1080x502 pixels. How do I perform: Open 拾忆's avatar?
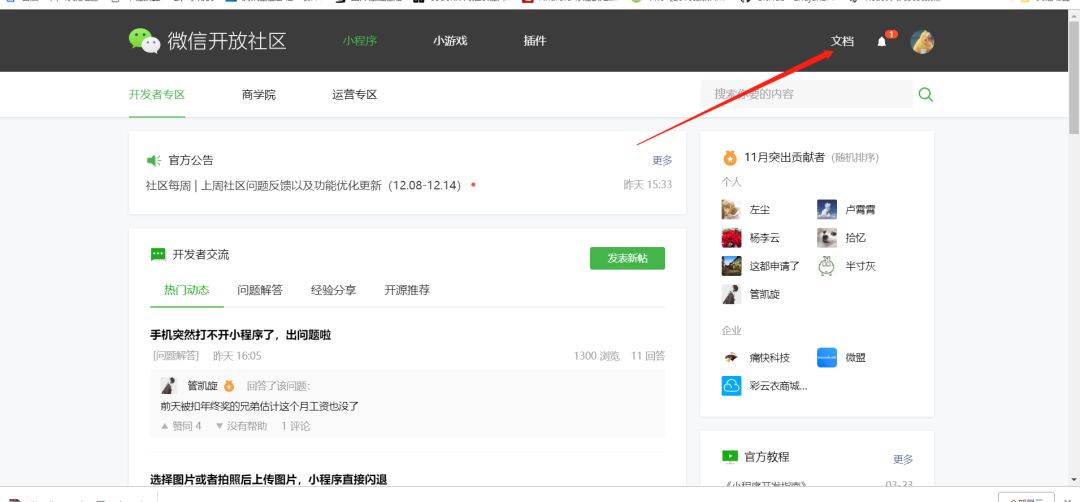click(827, 238)
